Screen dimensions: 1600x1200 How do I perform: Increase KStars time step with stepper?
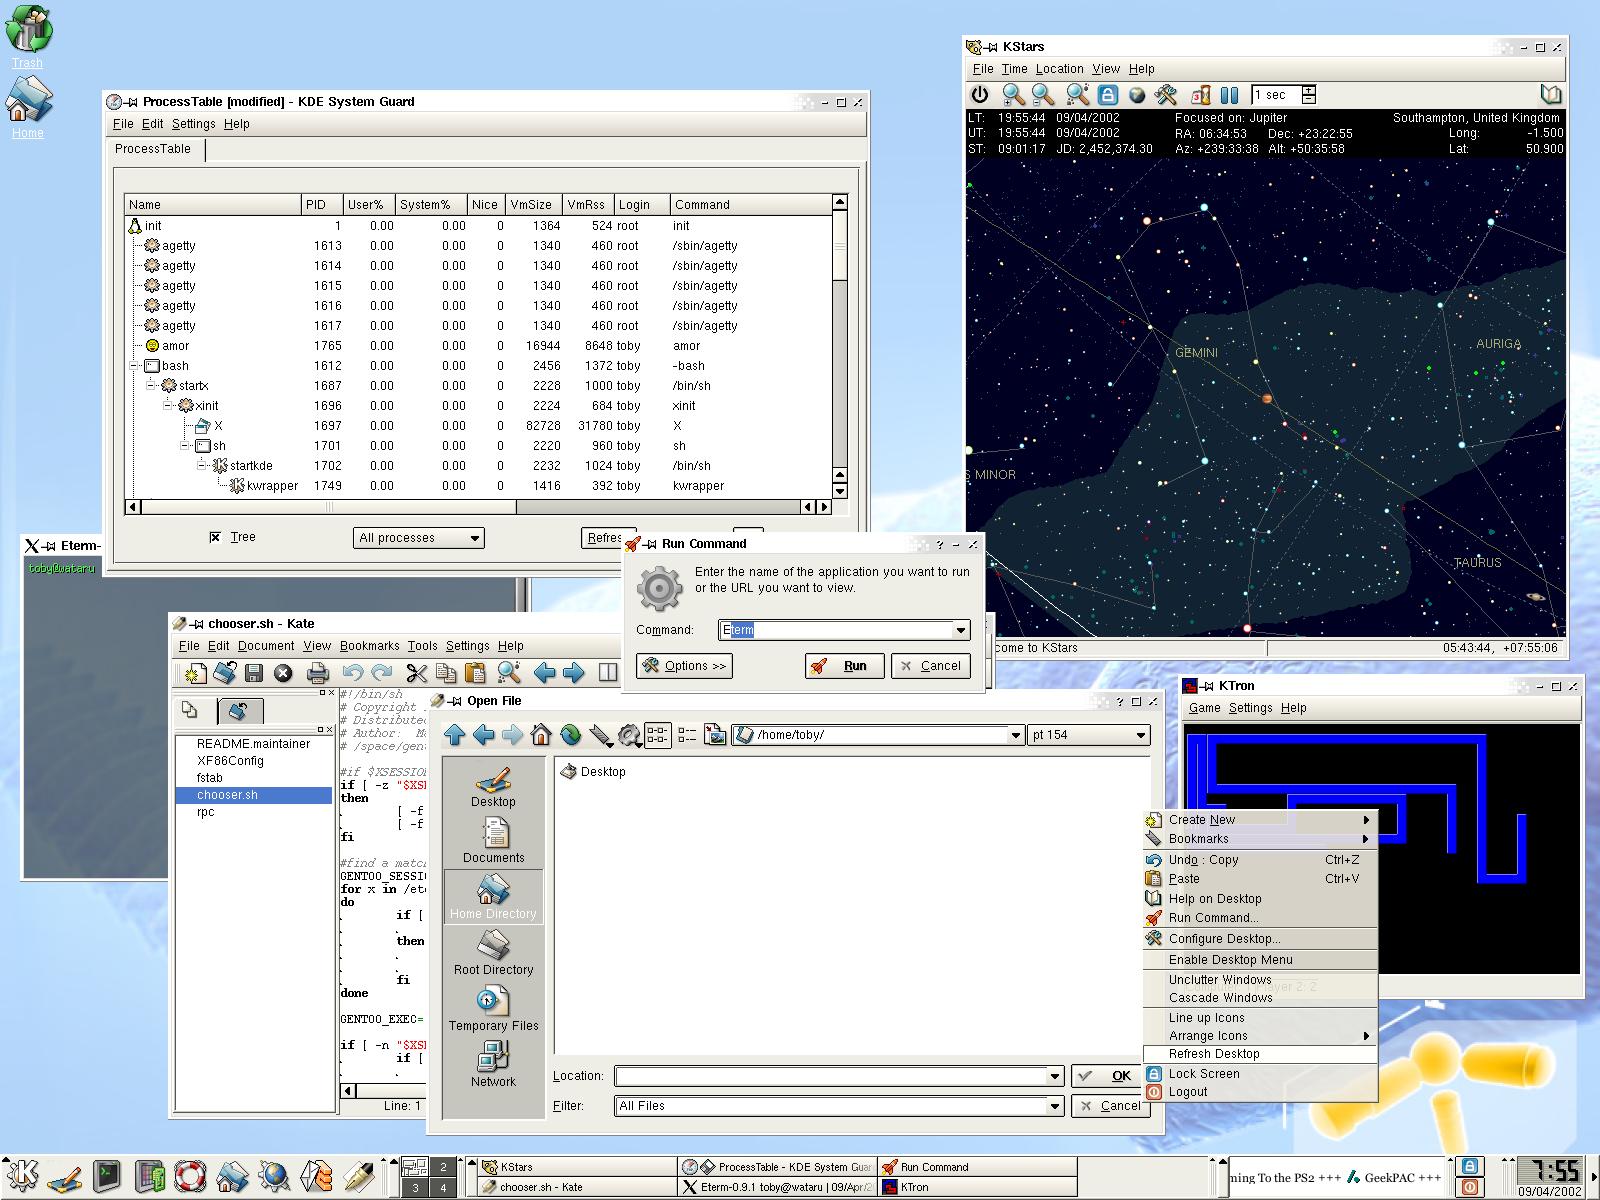pos(1309,90)
